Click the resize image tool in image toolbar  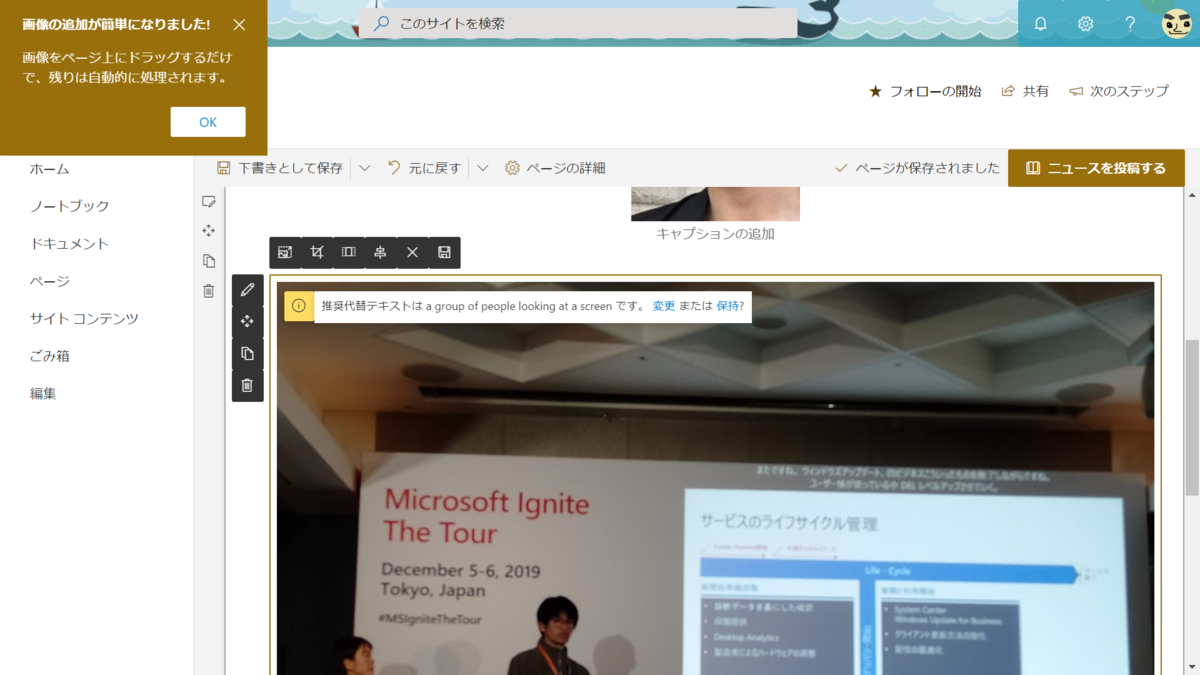285,253
